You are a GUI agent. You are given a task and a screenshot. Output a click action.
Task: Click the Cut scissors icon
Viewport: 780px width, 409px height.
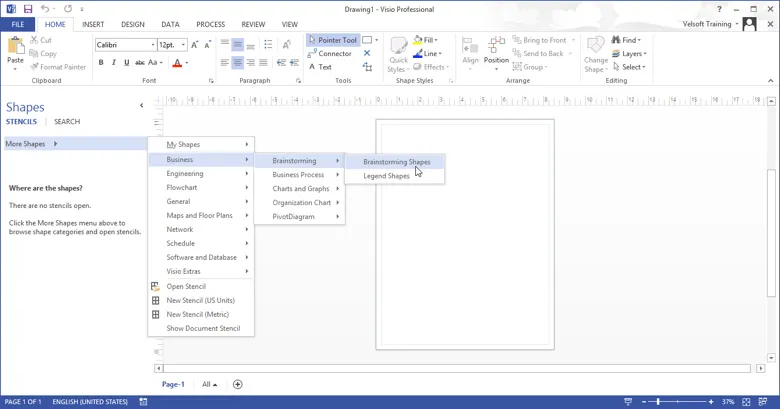pyautogui.click(x=34, y=40)
